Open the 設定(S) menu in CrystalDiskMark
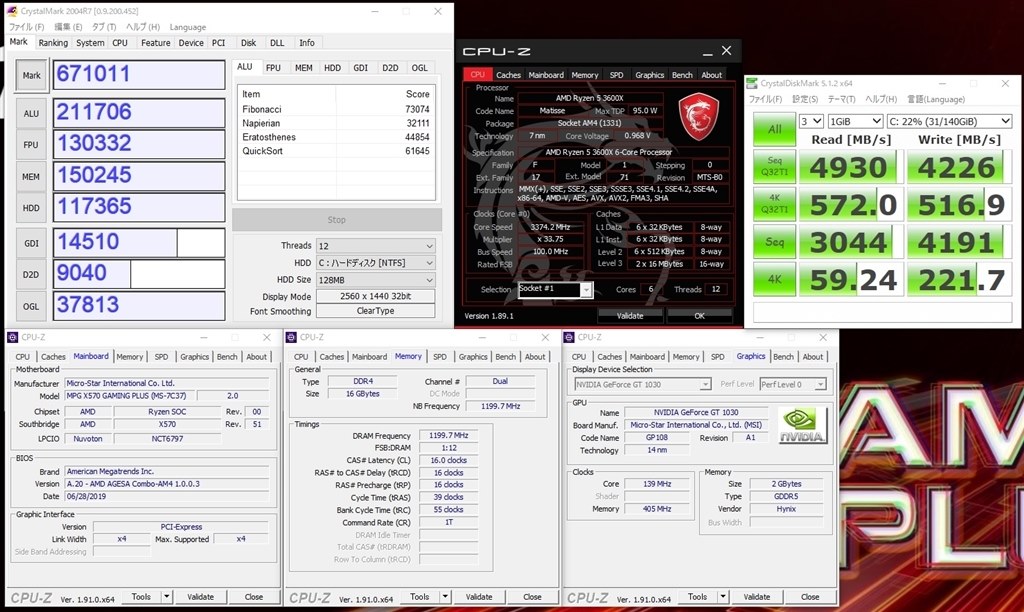Image resolution: width=1024 pixels, height=612 pixels. click(x=805, y=99)
